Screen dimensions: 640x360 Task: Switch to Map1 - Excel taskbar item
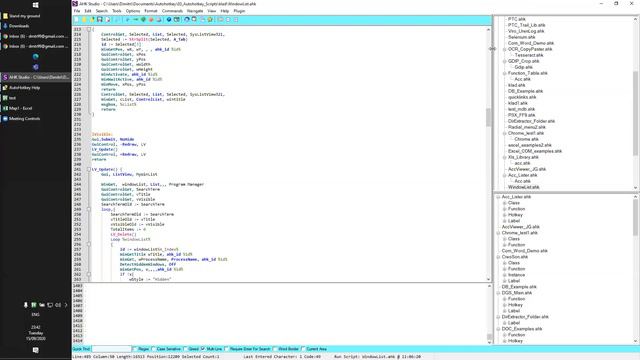[x=36, y=108]
